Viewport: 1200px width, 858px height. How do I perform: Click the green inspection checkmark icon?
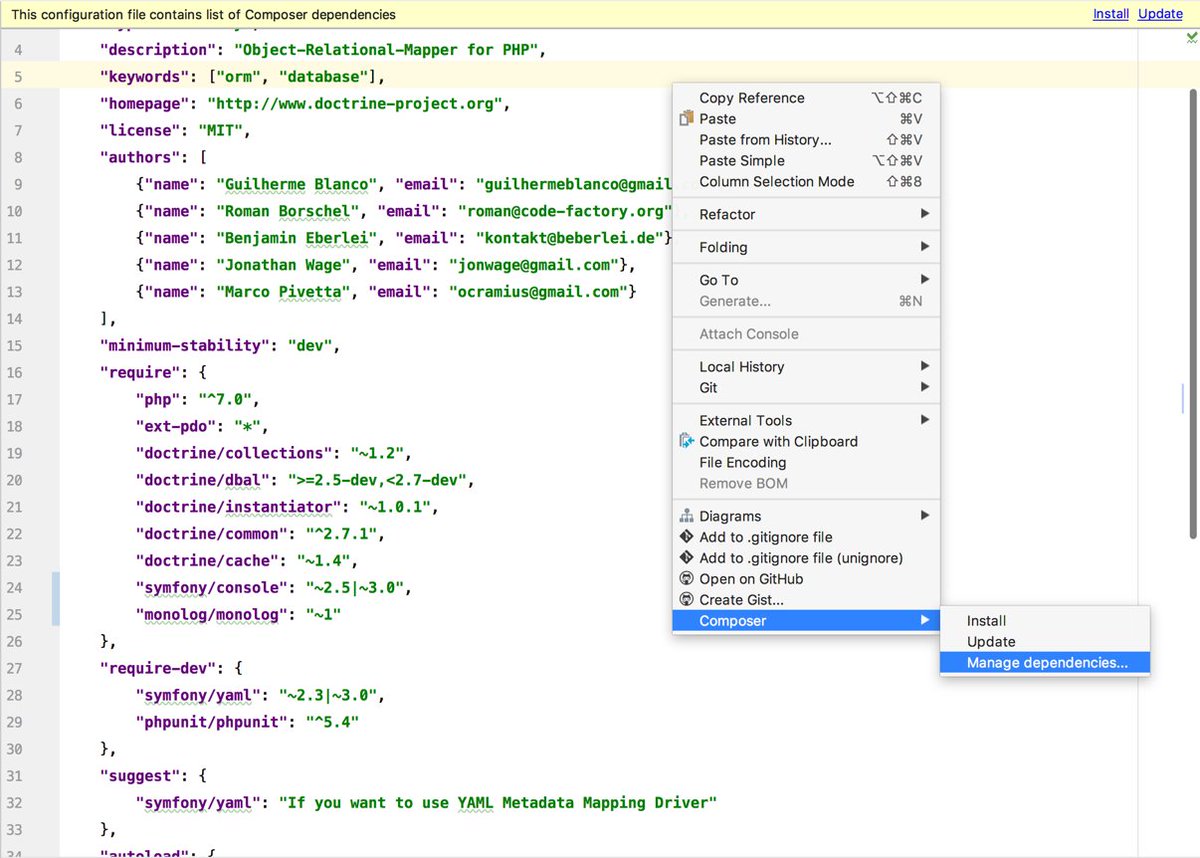click(x=1191, y=38)
